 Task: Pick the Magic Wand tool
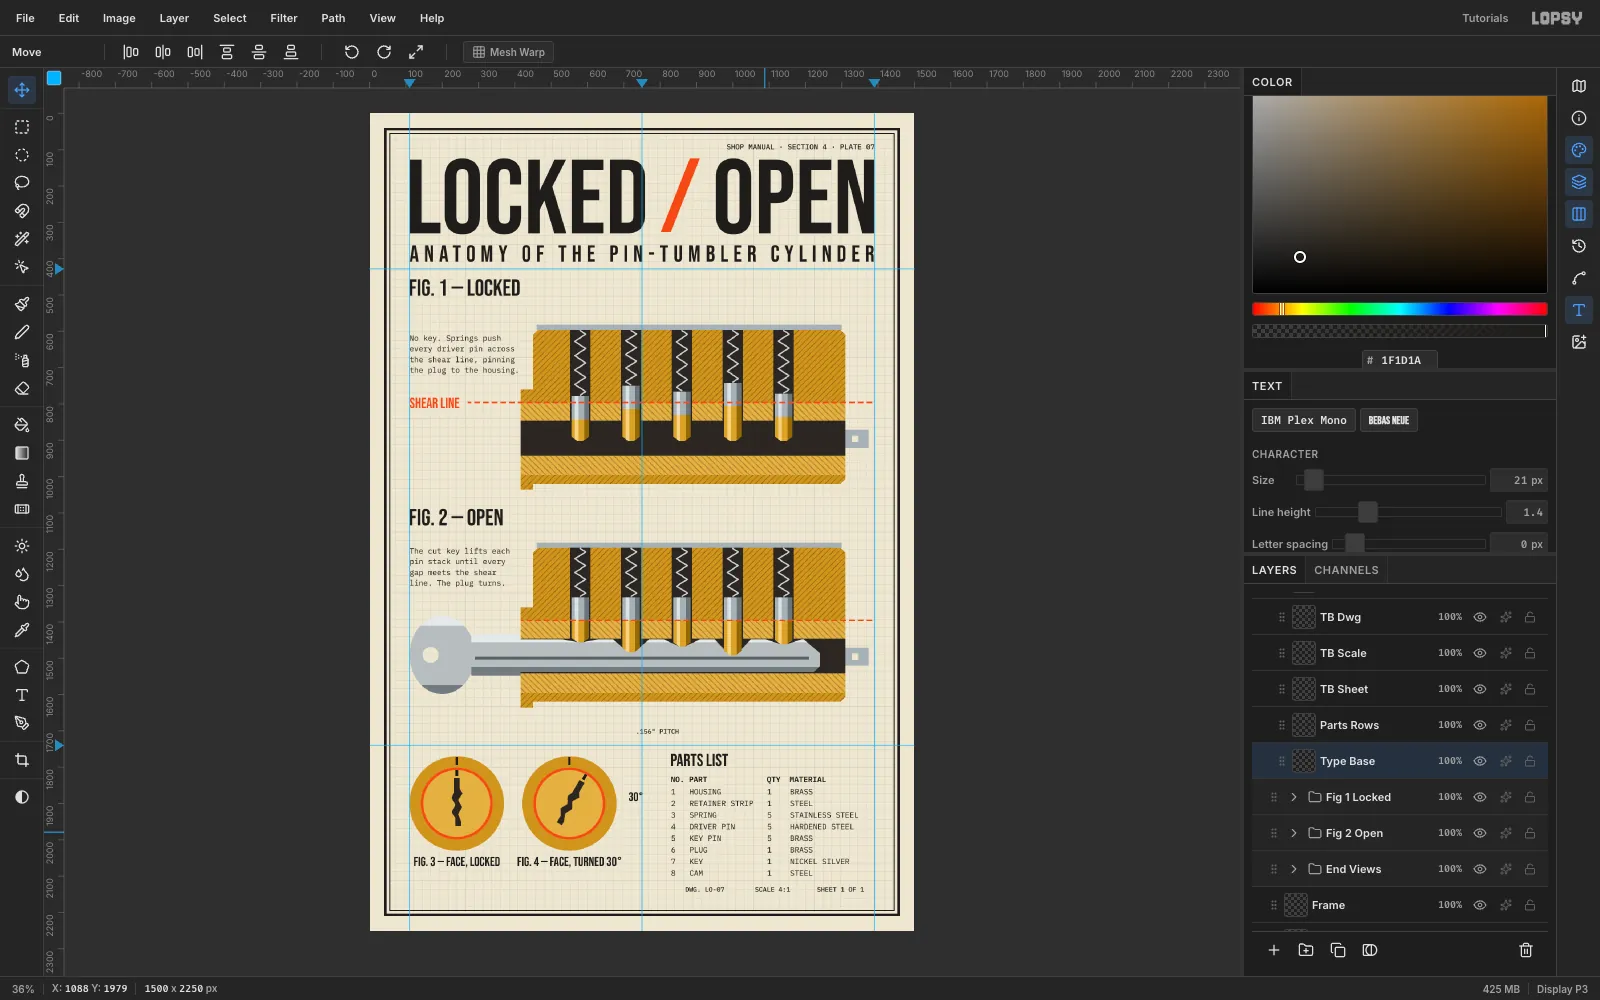click(x=21, y=239)
